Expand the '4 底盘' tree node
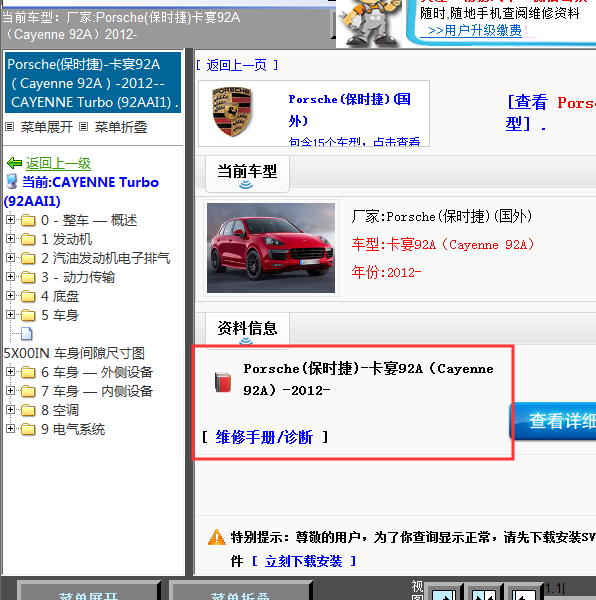Viewport: 596px width, 600px height. click(10, 296)
